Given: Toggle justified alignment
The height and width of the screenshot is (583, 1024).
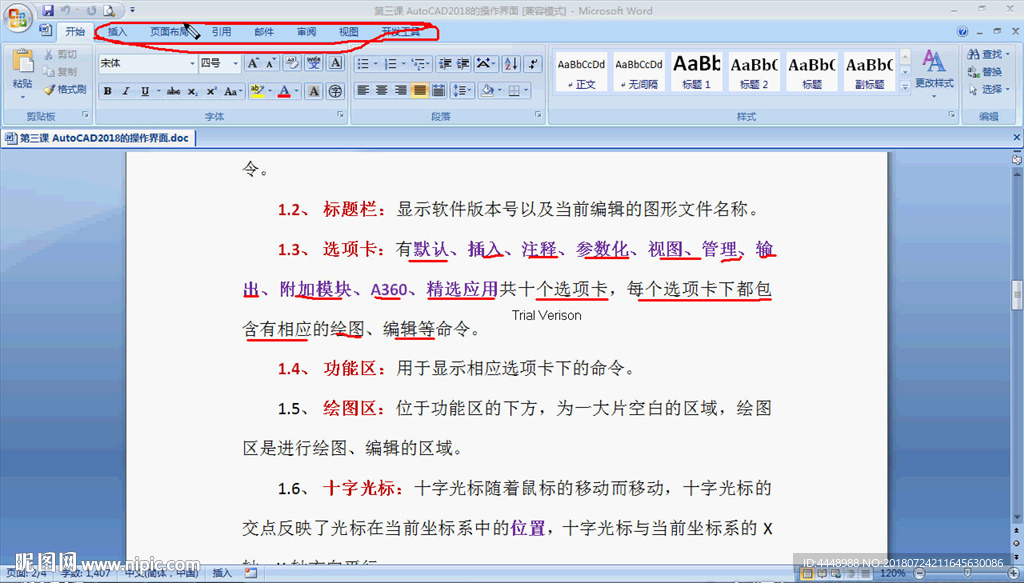Looking at the screenshot, I should click(x=420, y=91).
